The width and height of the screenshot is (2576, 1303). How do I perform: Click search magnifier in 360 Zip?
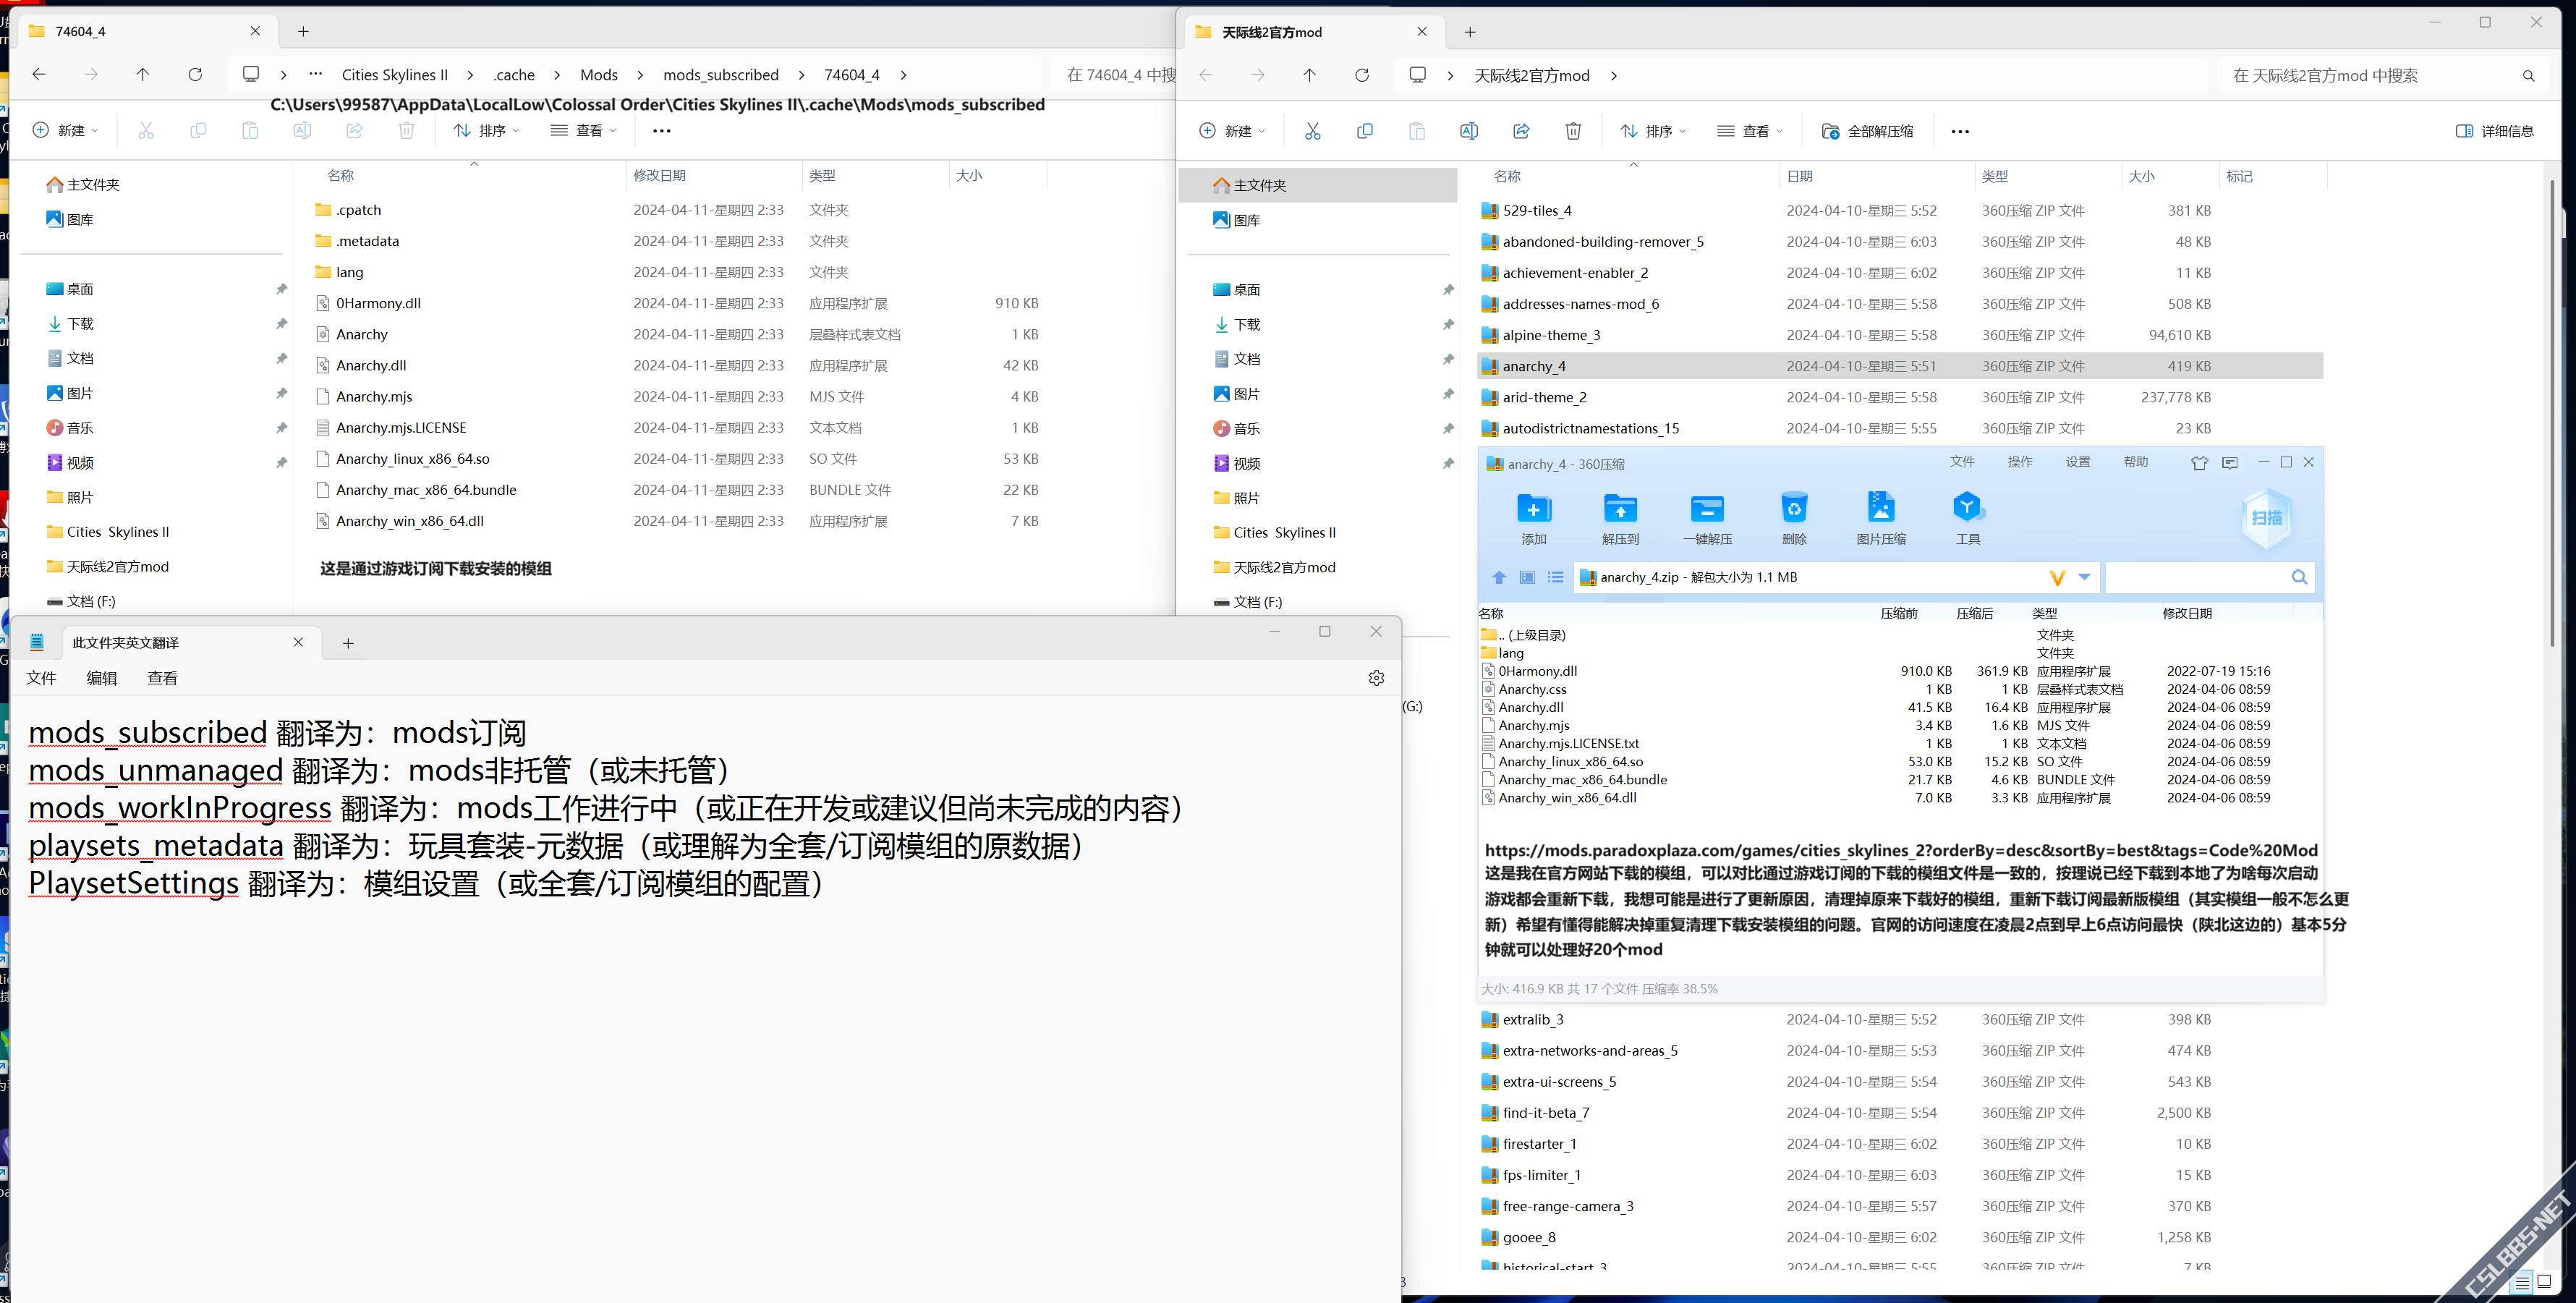click(2299, 577)
